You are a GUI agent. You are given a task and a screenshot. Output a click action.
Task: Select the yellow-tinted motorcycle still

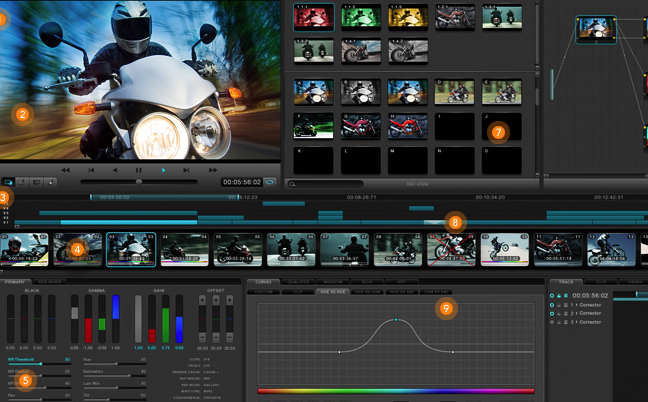408,17
